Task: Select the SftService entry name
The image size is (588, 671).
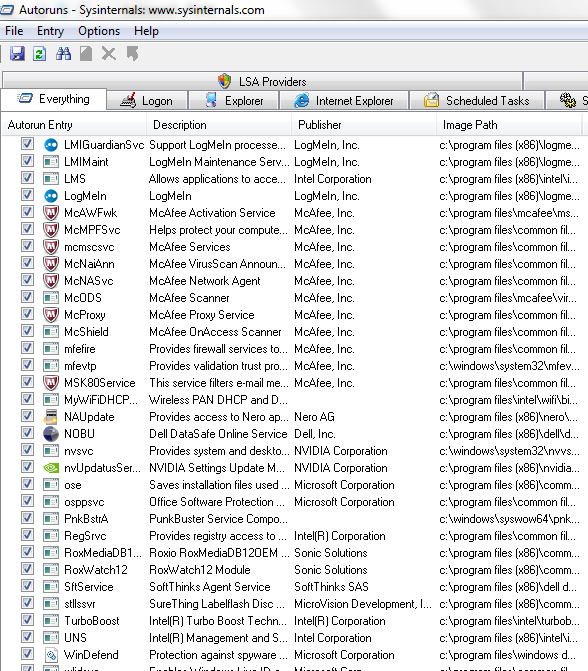Action: (x=89, y=587)
